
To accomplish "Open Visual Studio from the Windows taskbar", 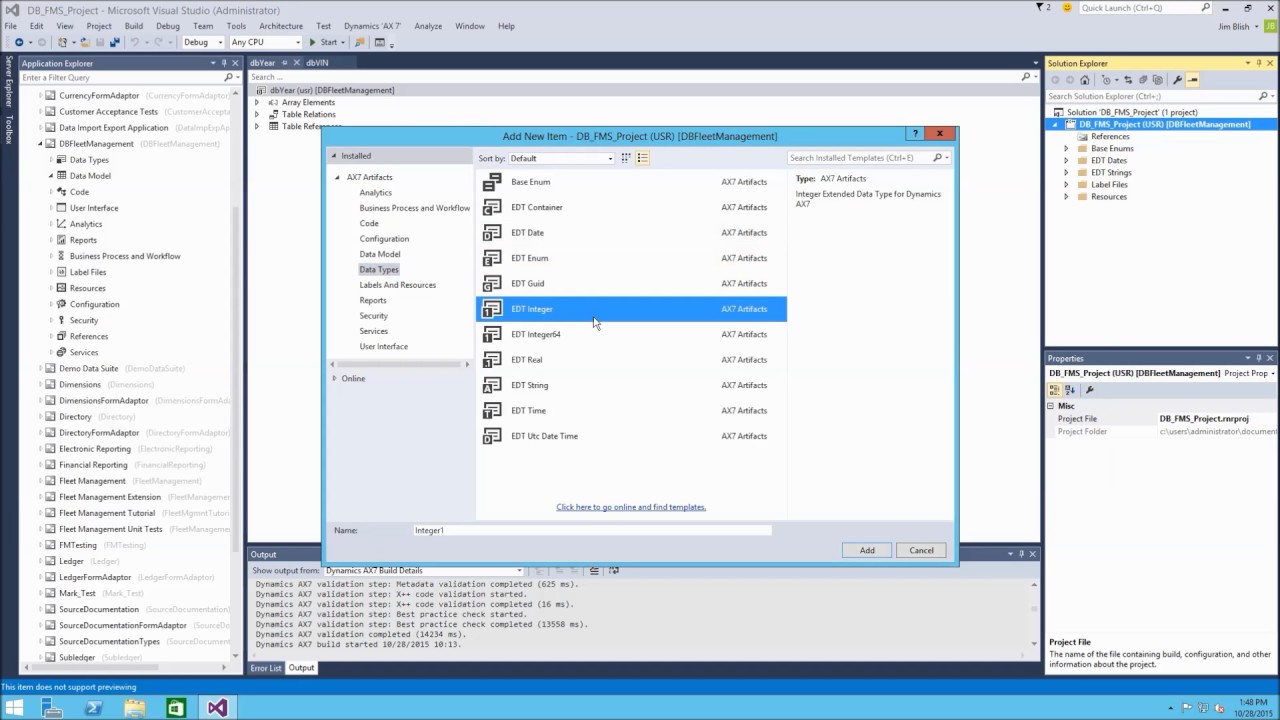I will click(x=217, y=708).
